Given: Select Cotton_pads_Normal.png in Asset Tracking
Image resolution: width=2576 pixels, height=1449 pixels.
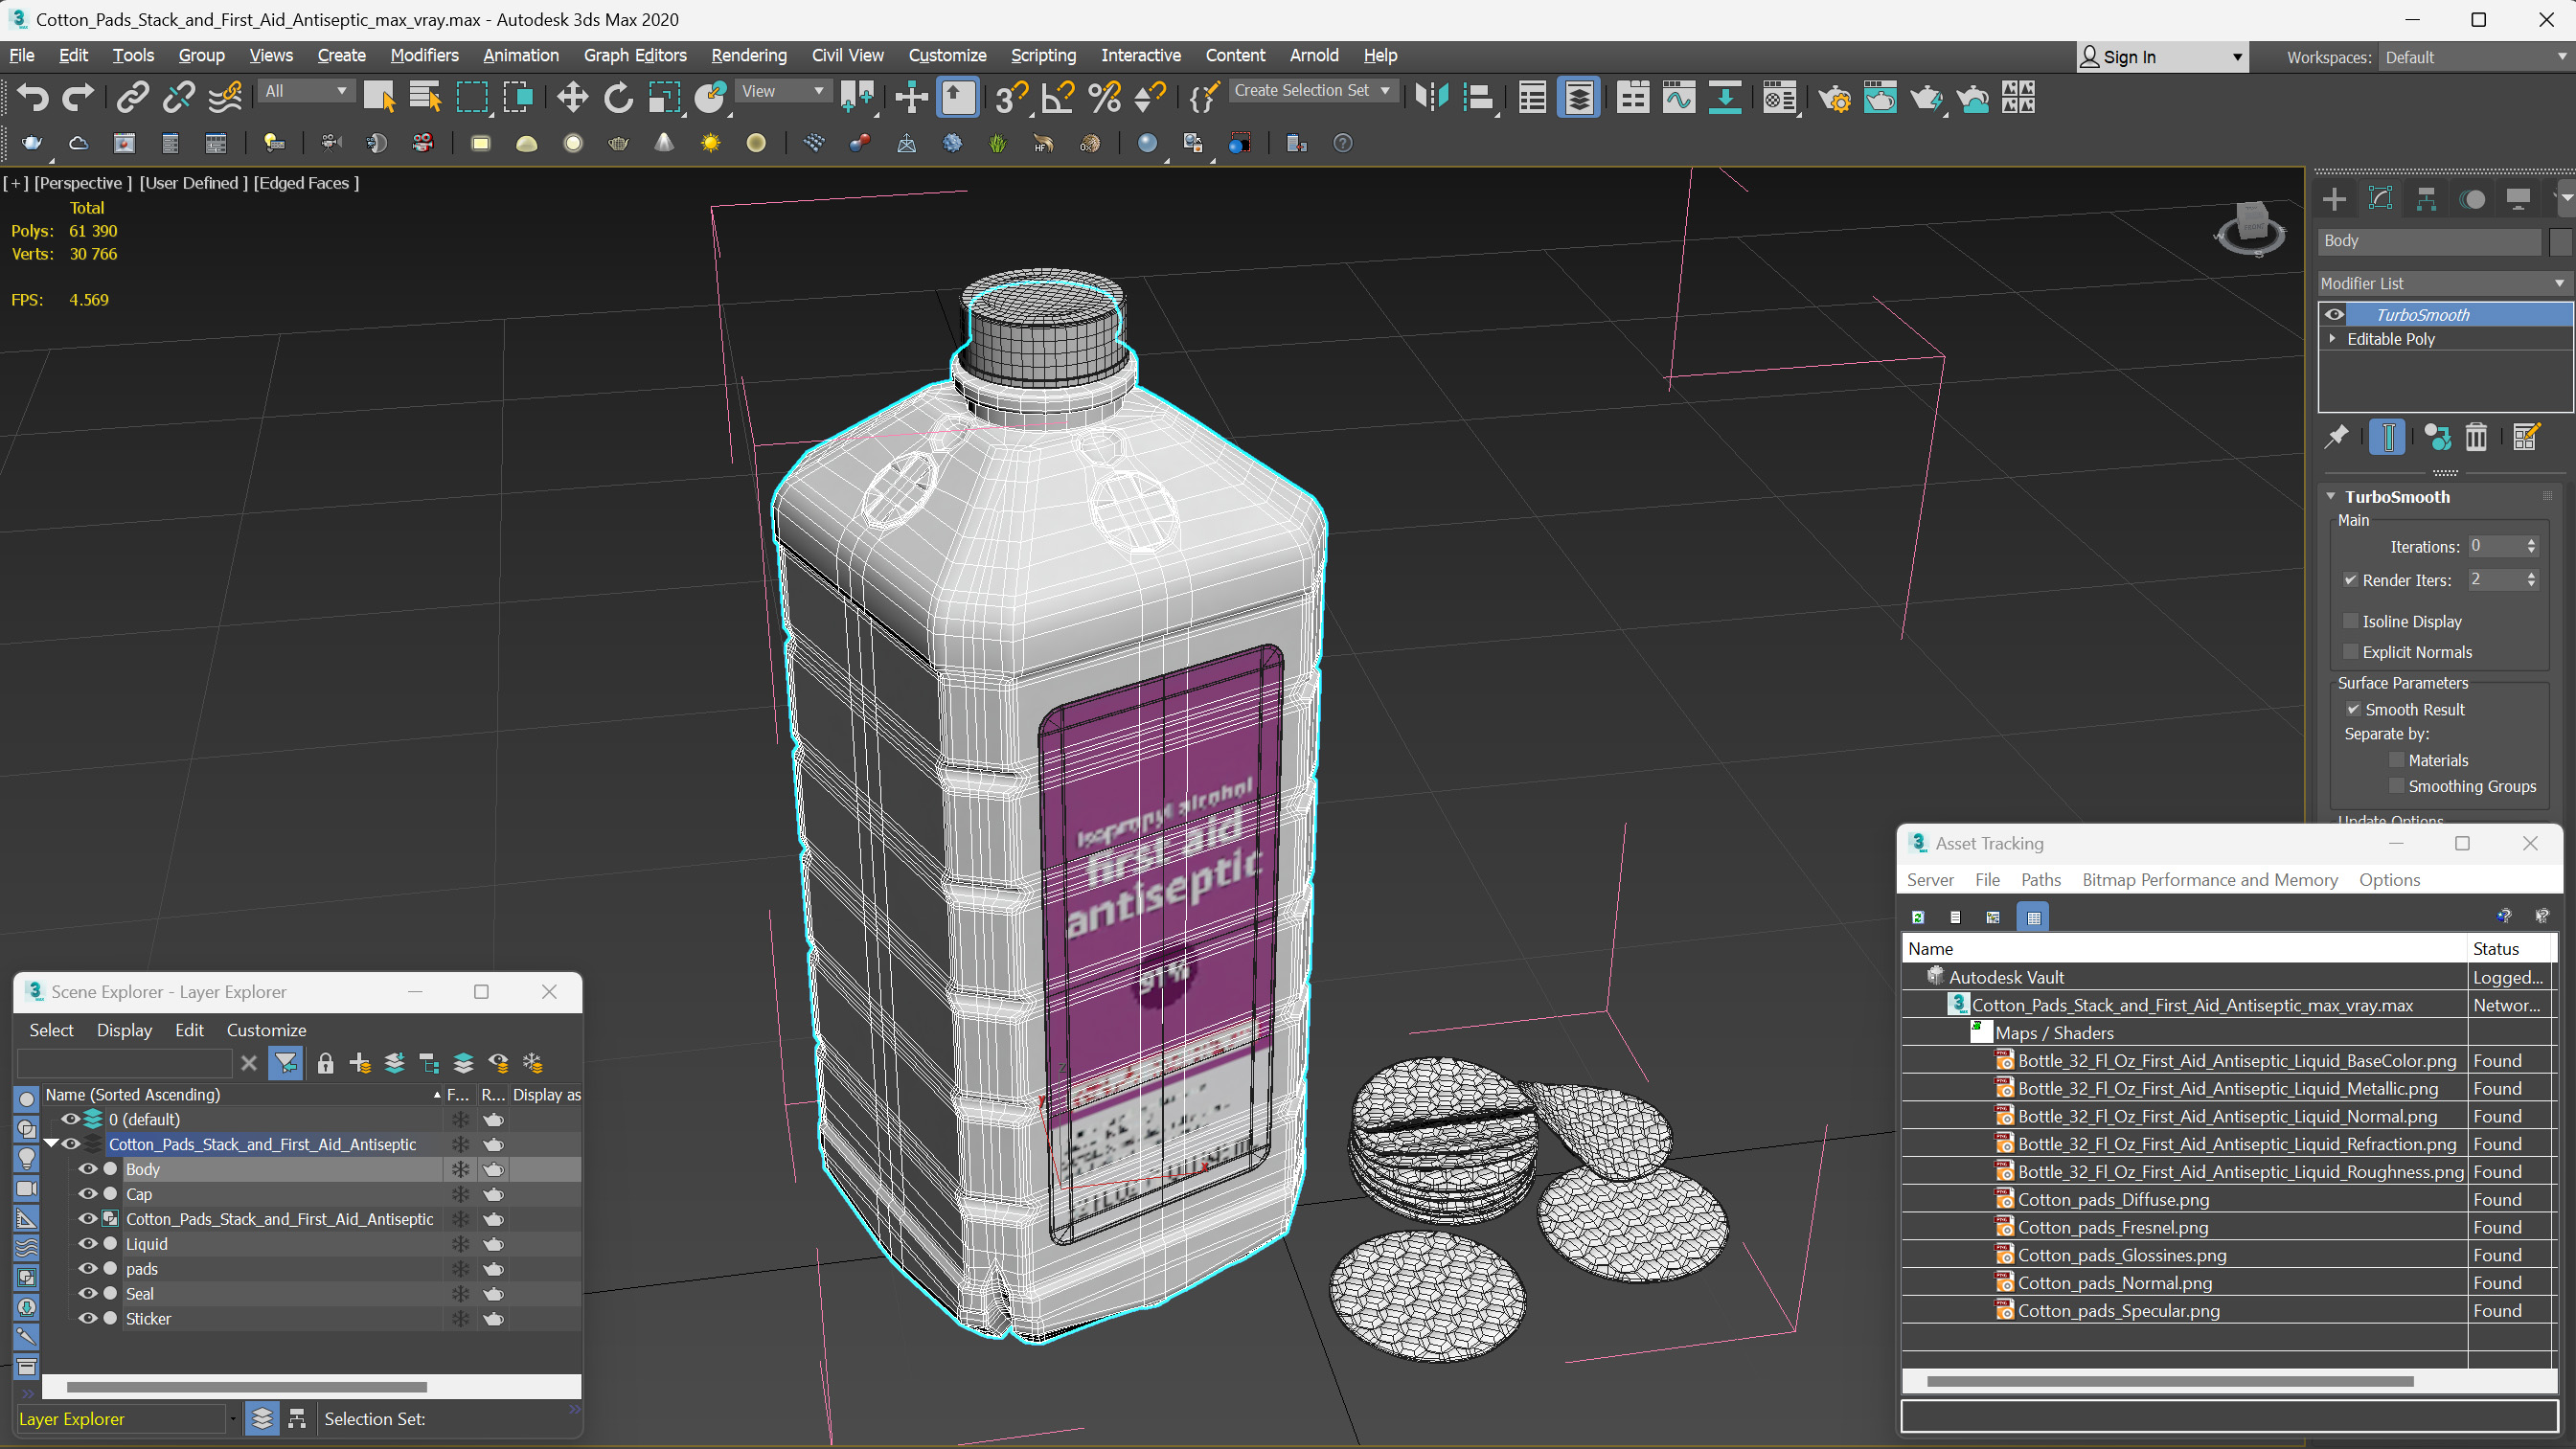Looking at the screenshot, I should (x=2114, y=1283).
